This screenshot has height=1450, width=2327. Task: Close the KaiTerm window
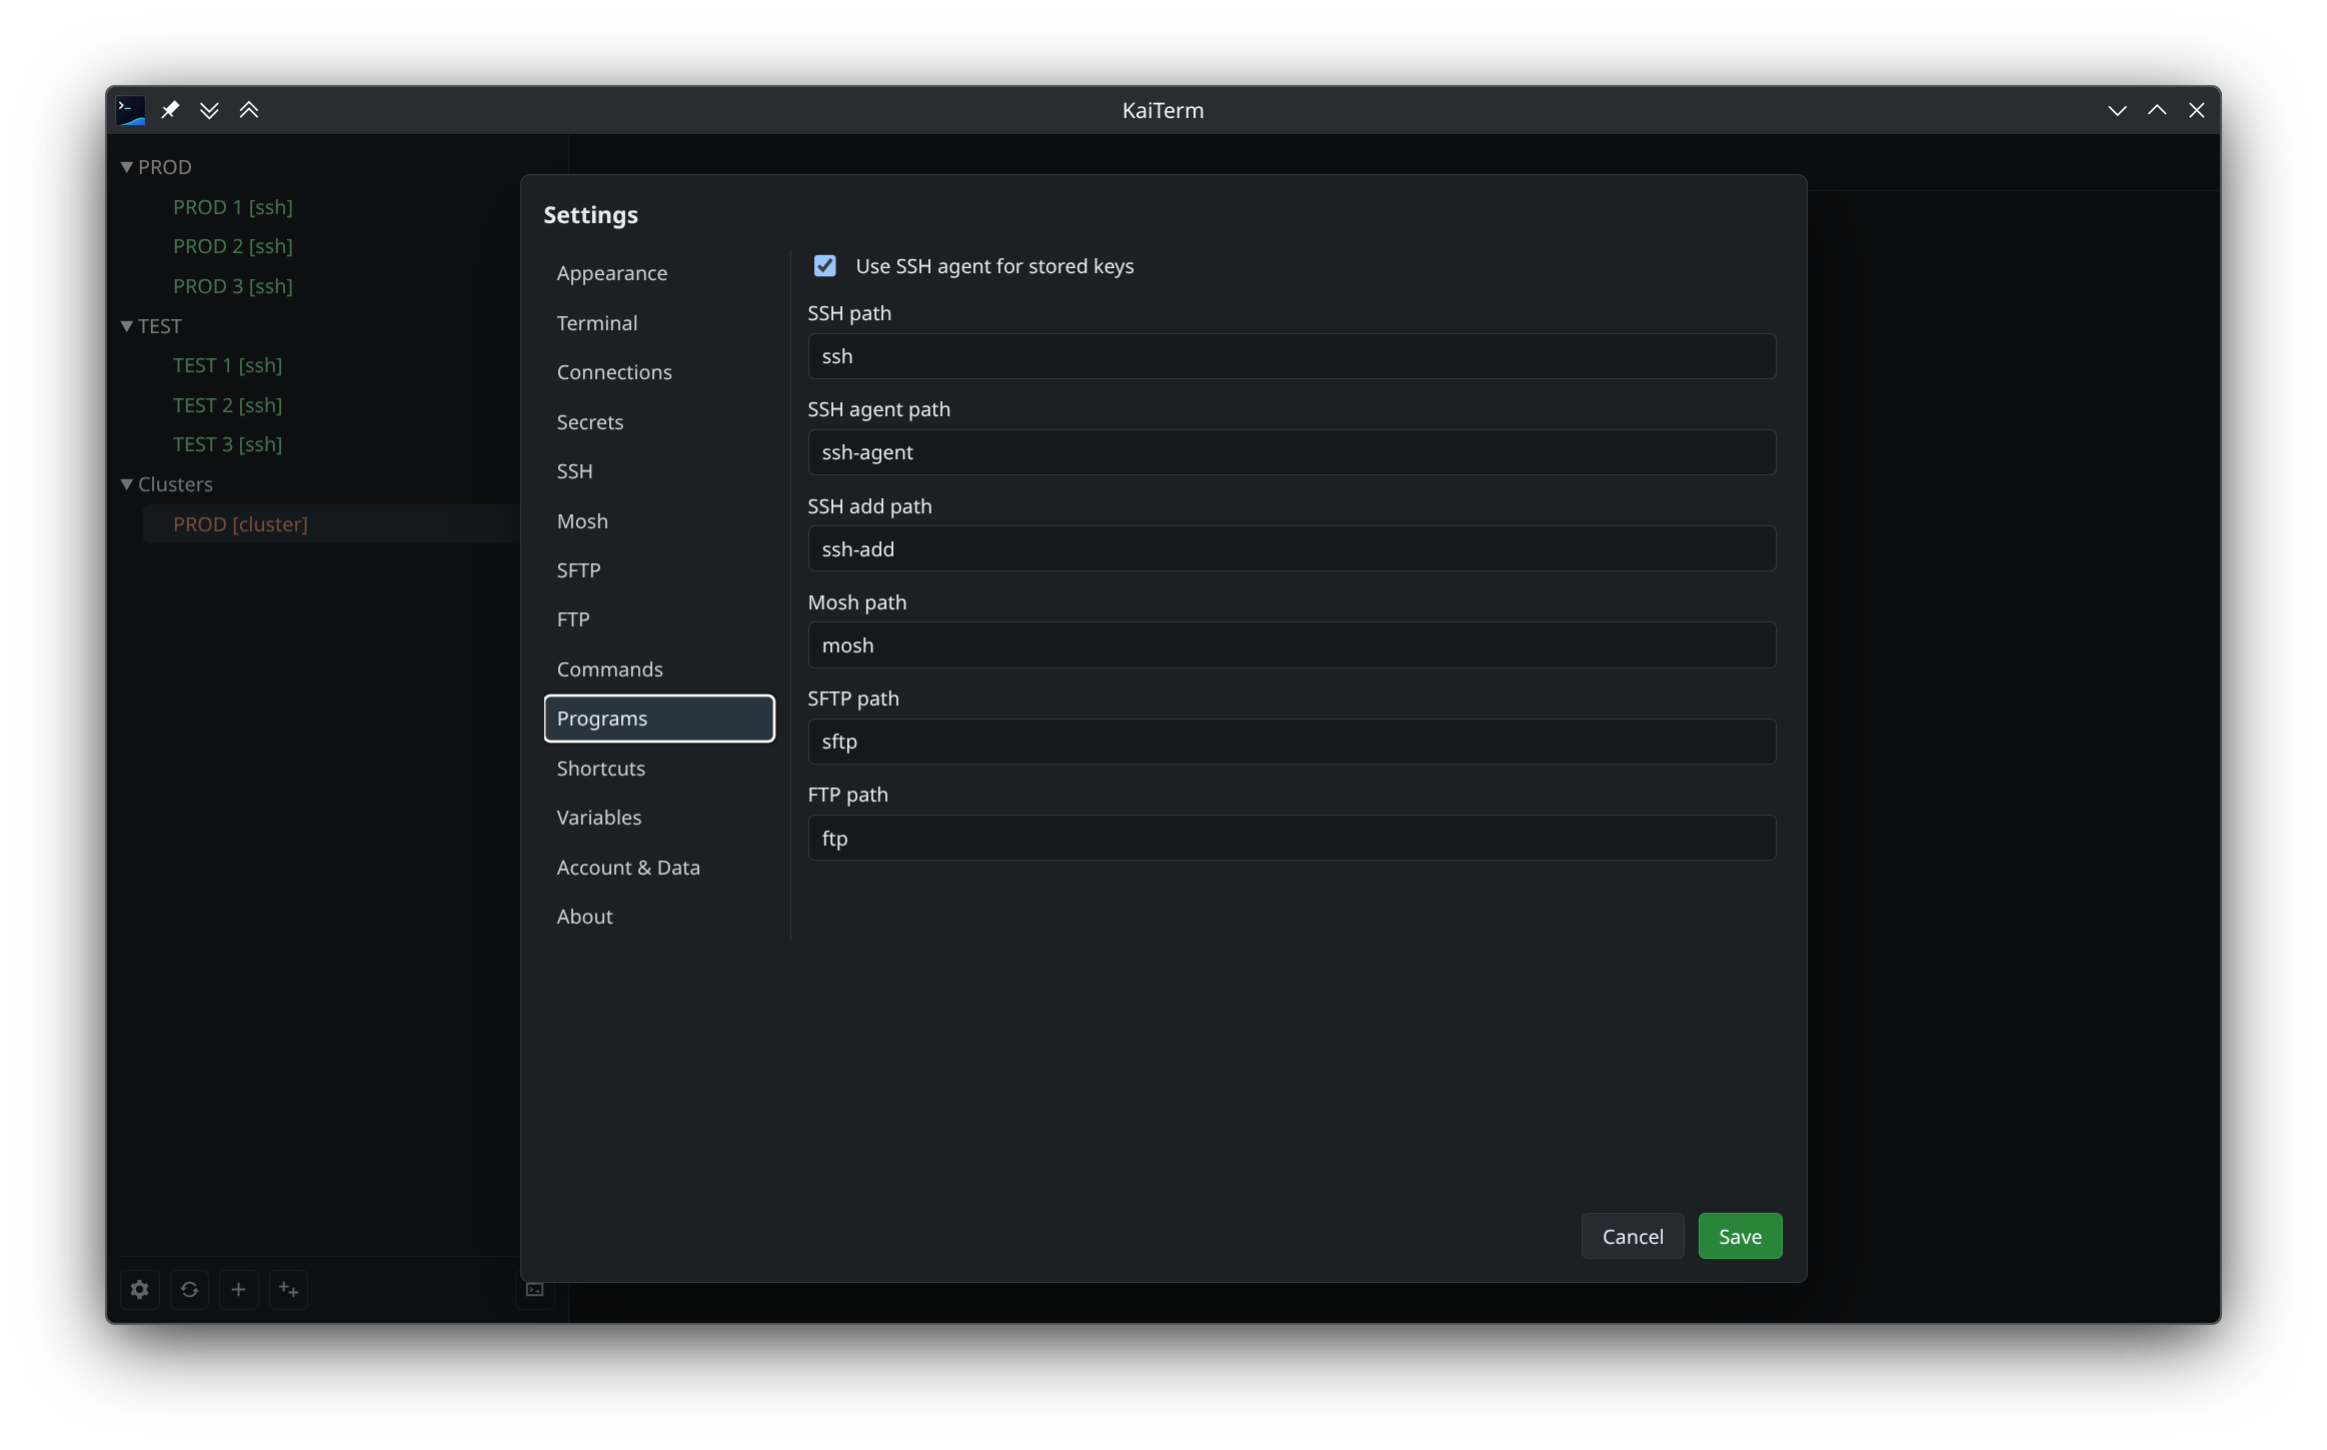point(2196,110)
